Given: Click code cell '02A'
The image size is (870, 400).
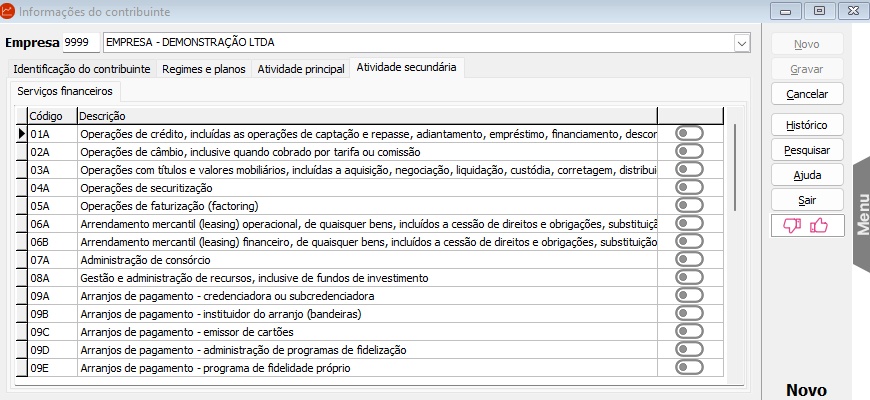Looking at the screenshot, I should pyautogui.click(x=52, y=151).
